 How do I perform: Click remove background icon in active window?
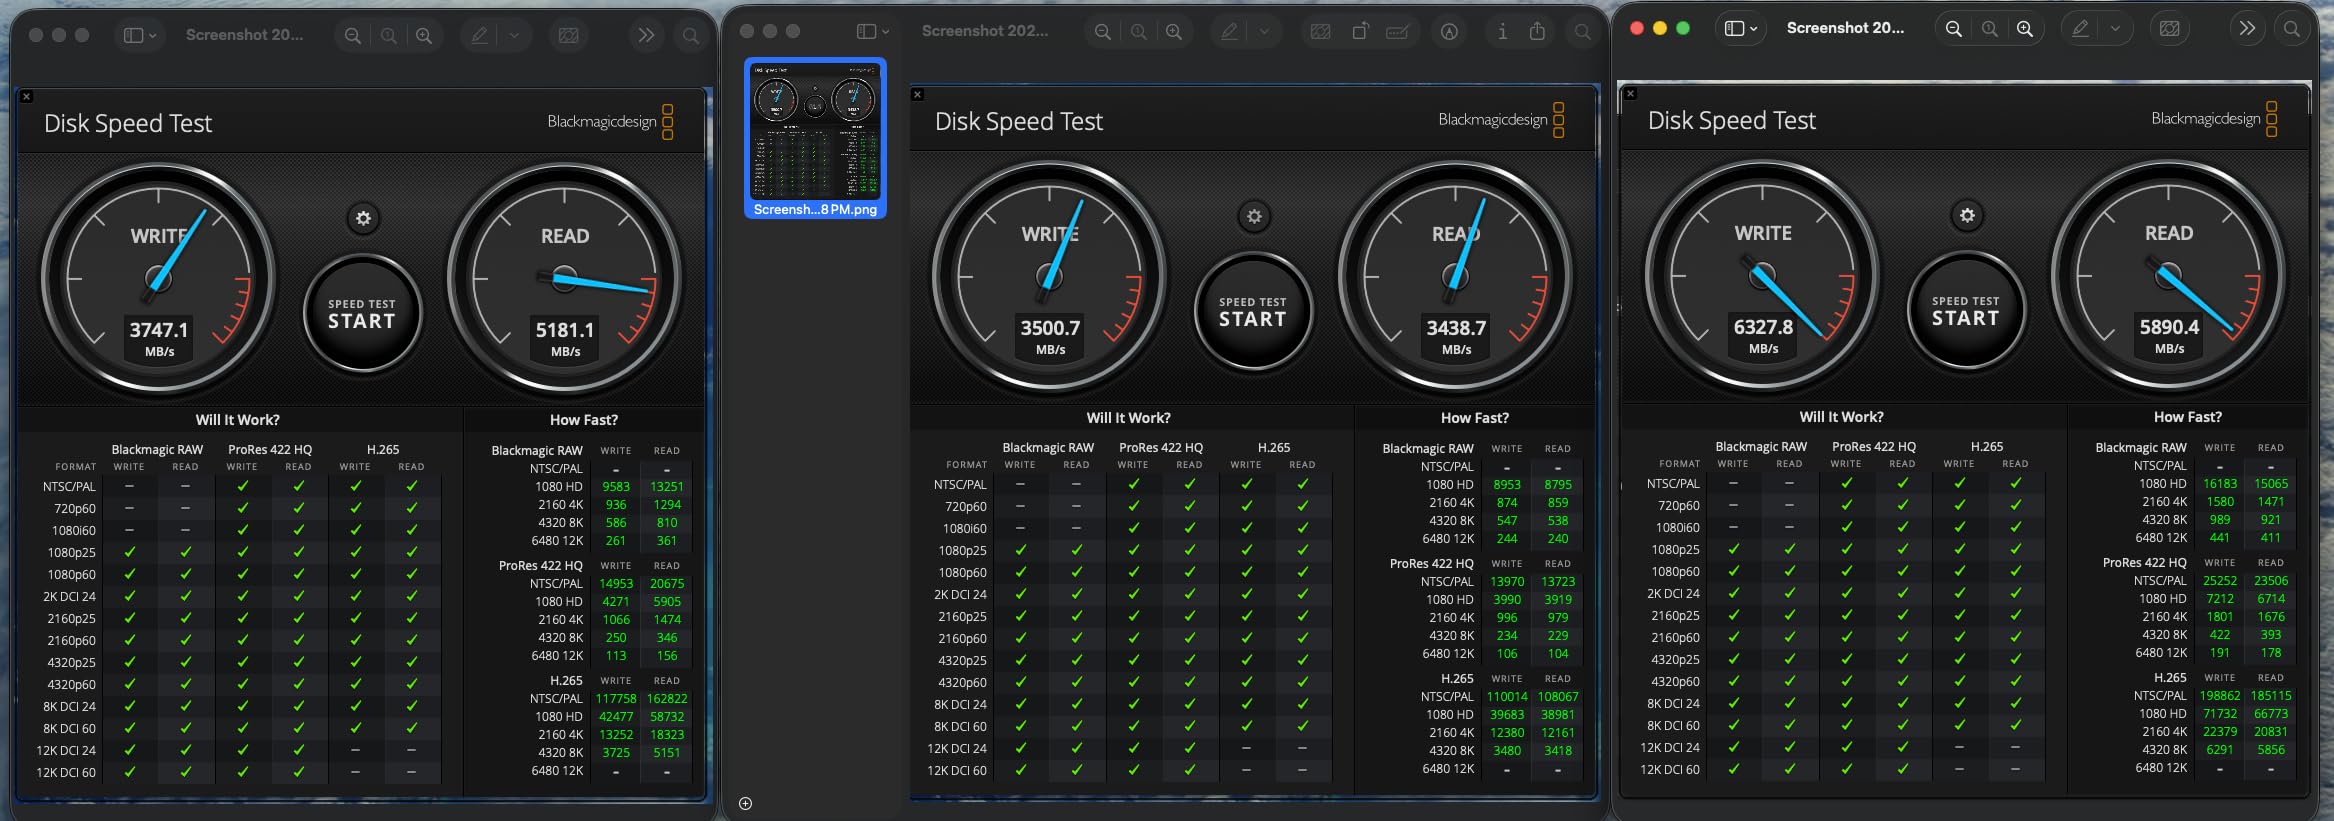(2170, 29)
